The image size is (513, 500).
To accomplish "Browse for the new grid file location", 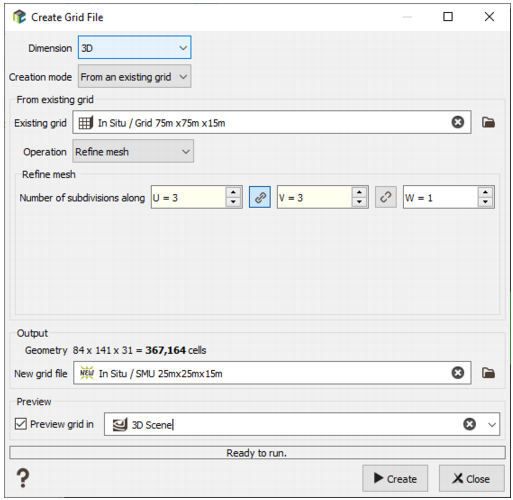I will click(488, 373).
